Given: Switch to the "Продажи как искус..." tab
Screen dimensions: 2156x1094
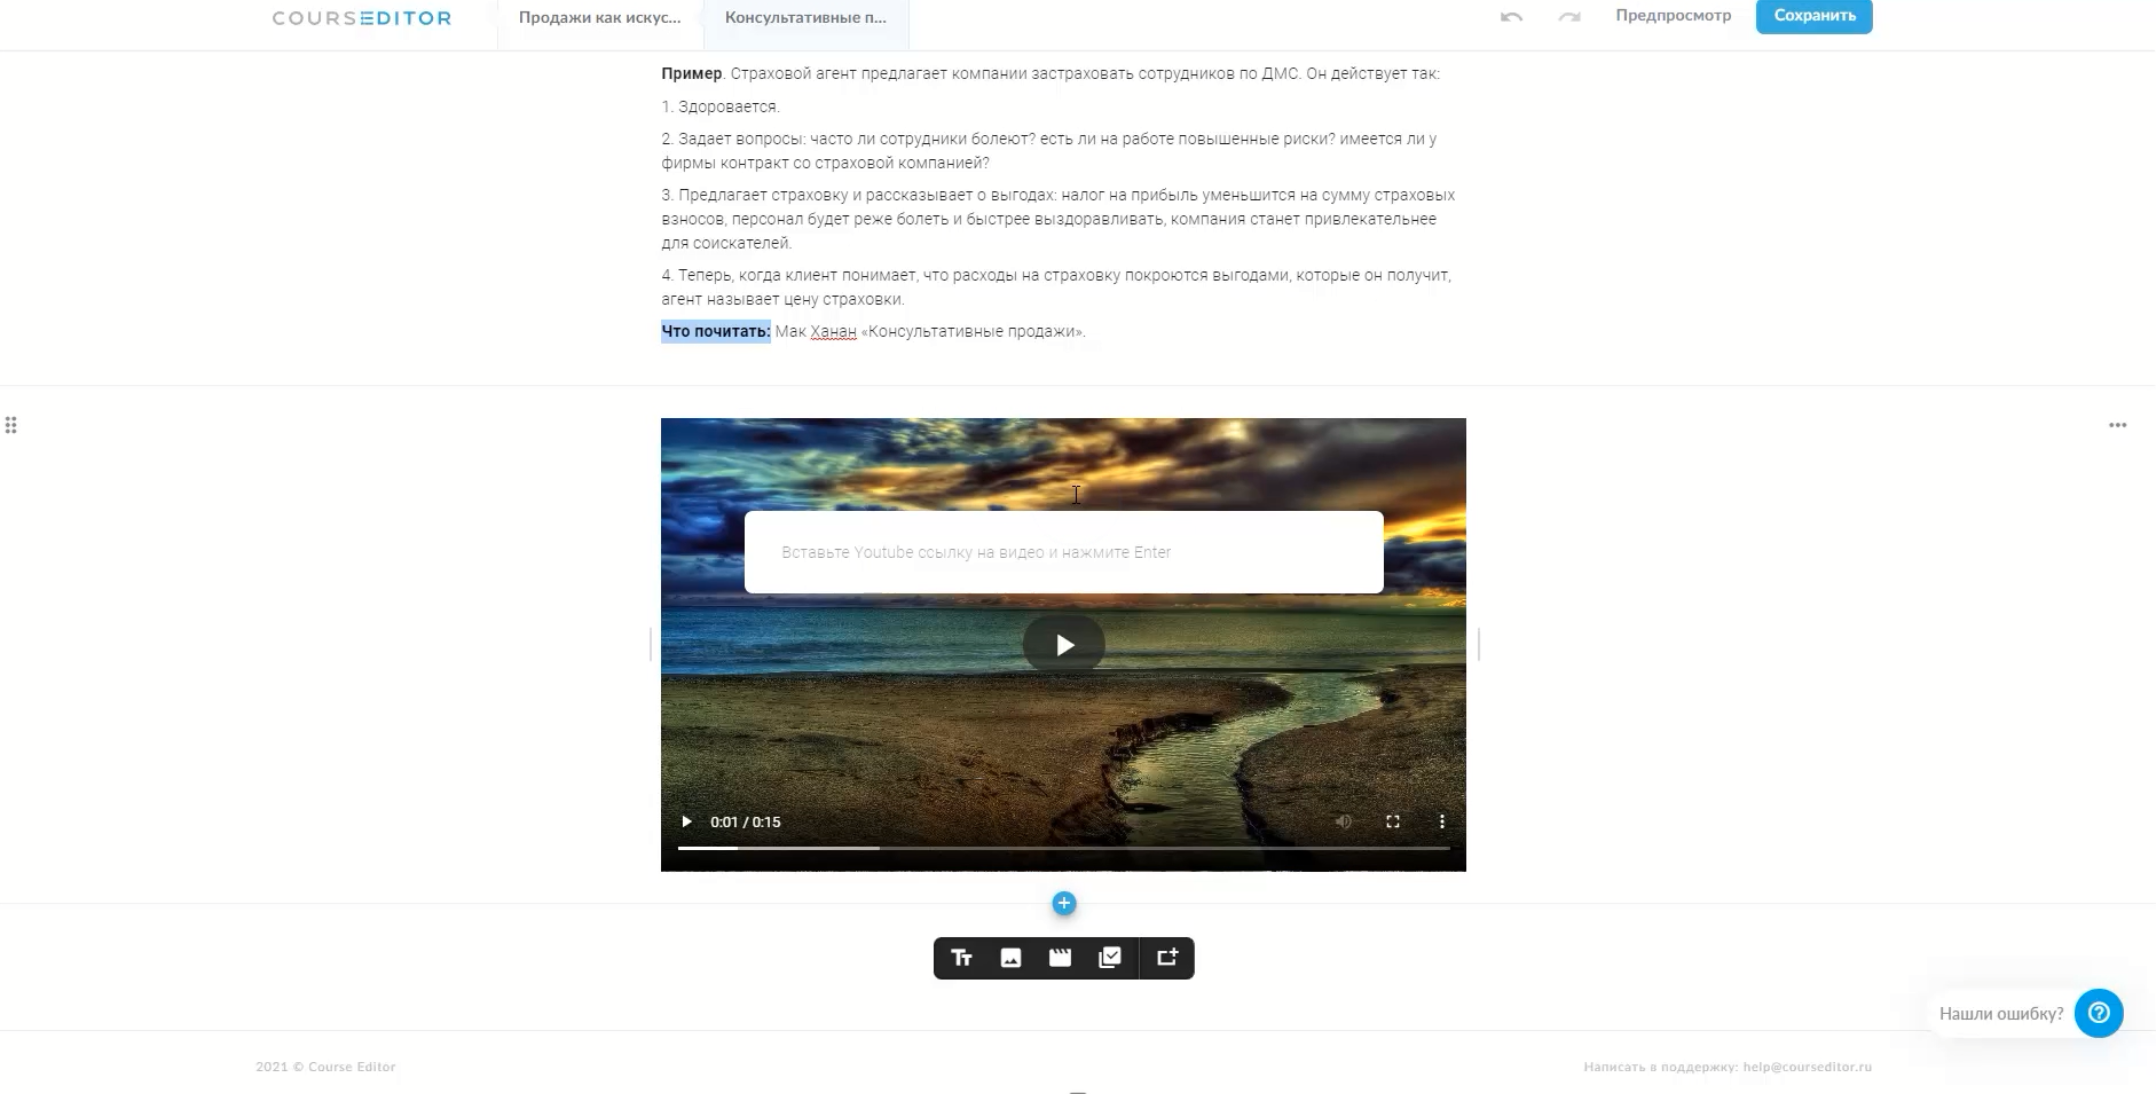Looking at the screenshot, I should [x=599, y=17].
